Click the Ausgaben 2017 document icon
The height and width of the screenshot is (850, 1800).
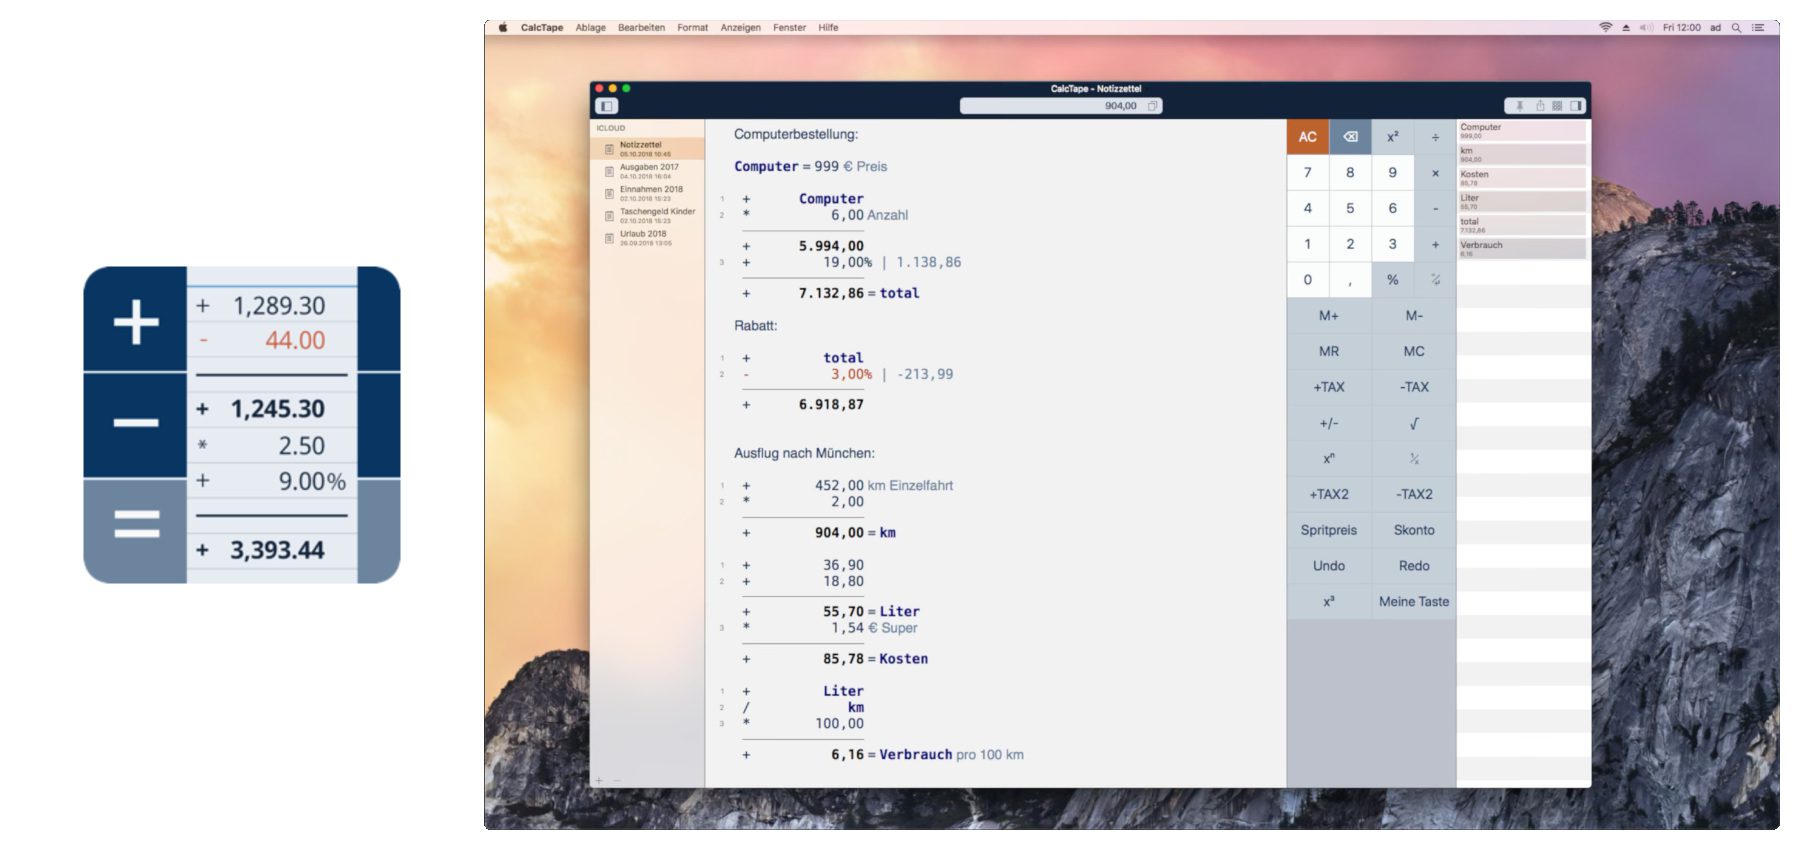click(x=609, y=172)
